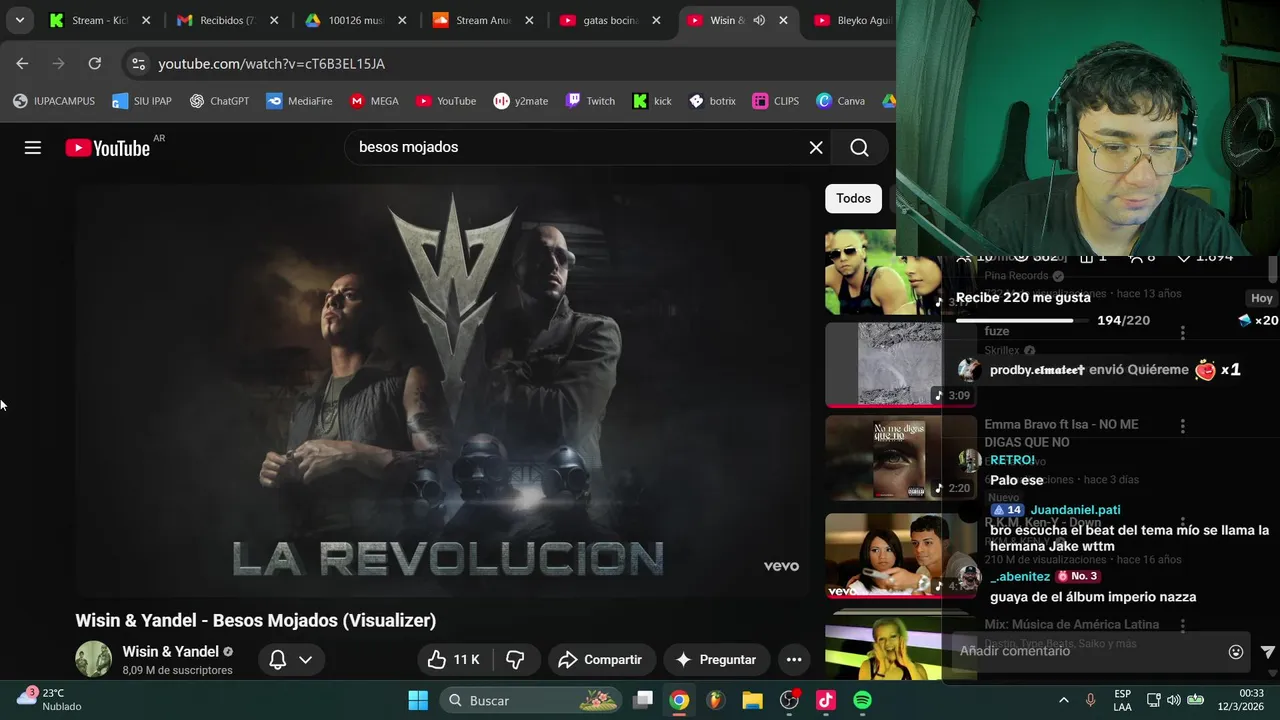Screen dimensions: 1280x720
Task: Open the MEGA bookmark
Action: (x=374, y=101)
